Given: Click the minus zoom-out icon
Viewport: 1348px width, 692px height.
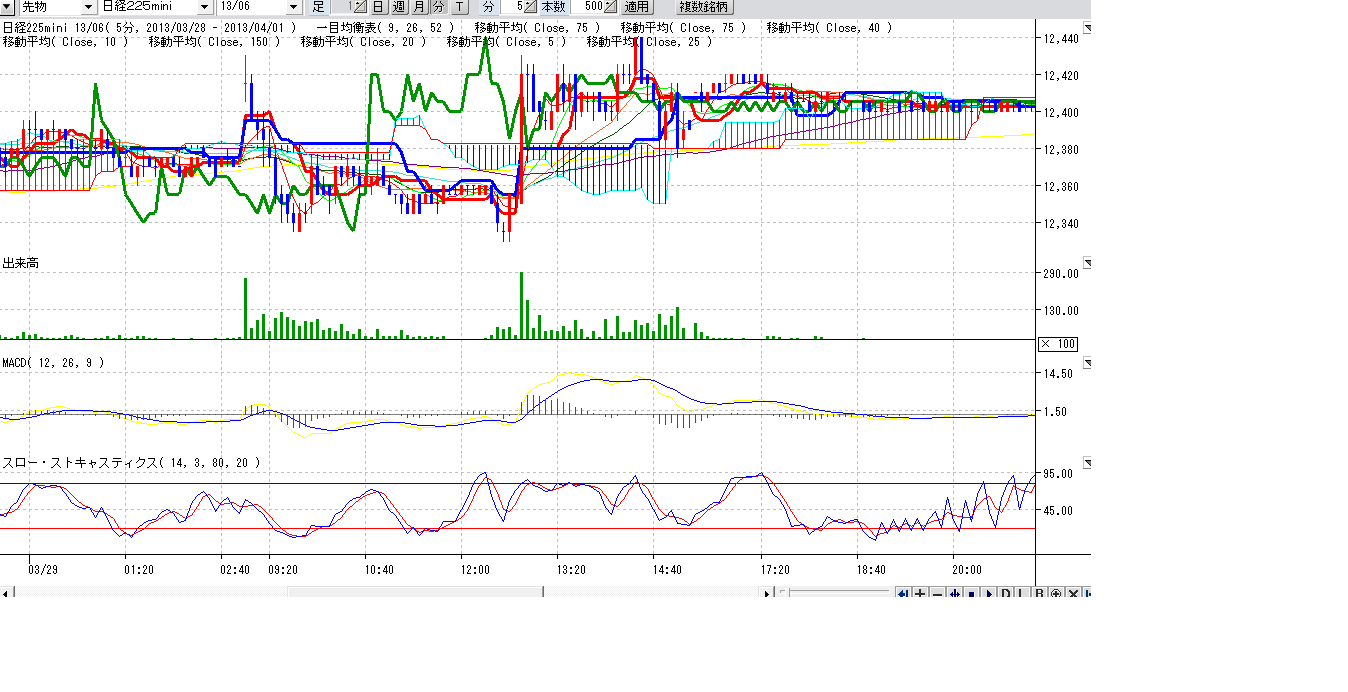Looking at the screenshot, I should [937, 594].
